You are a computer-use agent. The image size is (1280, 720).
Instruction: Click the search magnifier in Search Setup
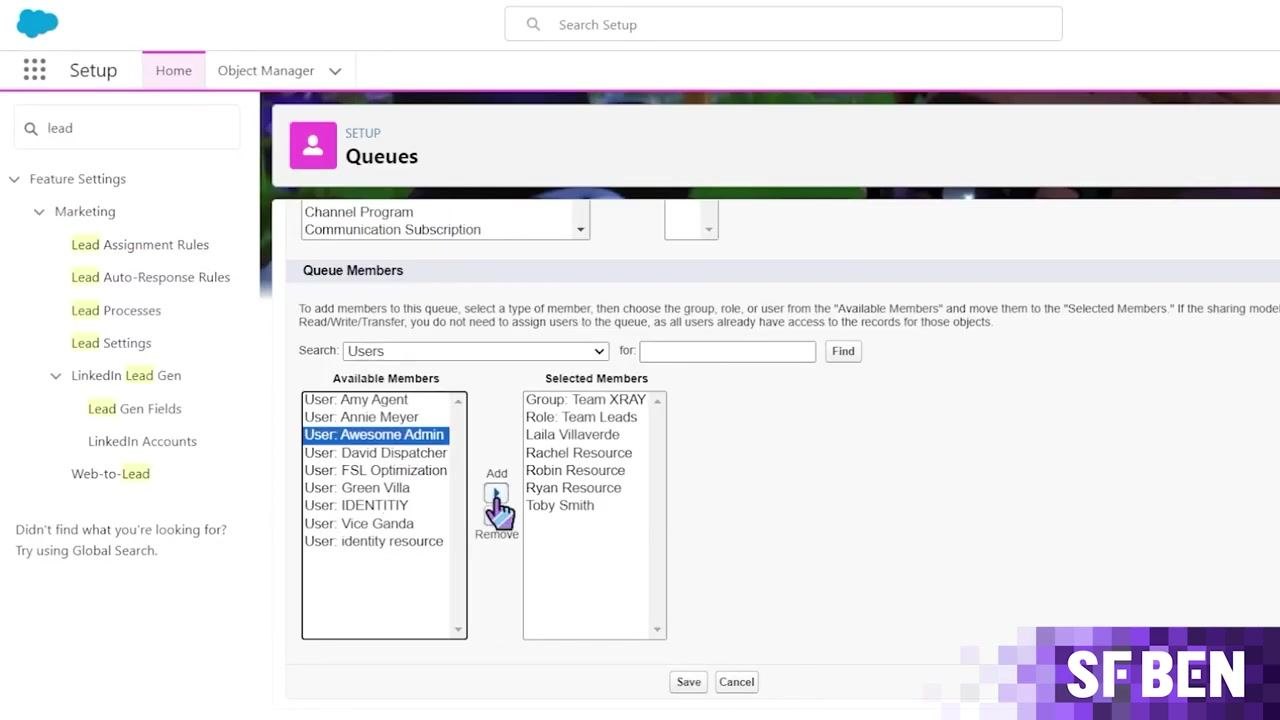[x=533, y=24]
